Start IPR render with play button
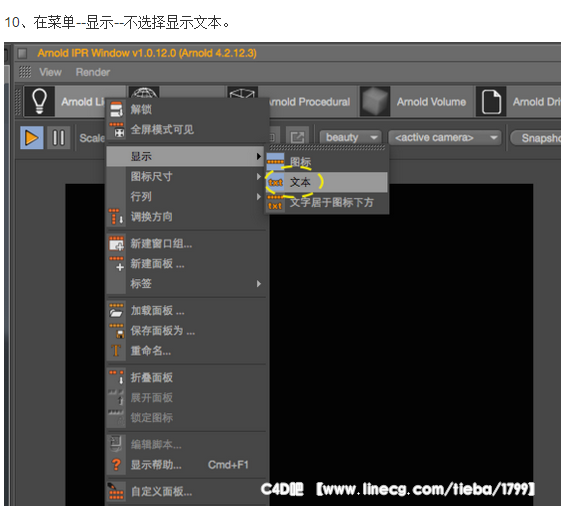The height and width of the screenshot is (506, 561). 31,137
